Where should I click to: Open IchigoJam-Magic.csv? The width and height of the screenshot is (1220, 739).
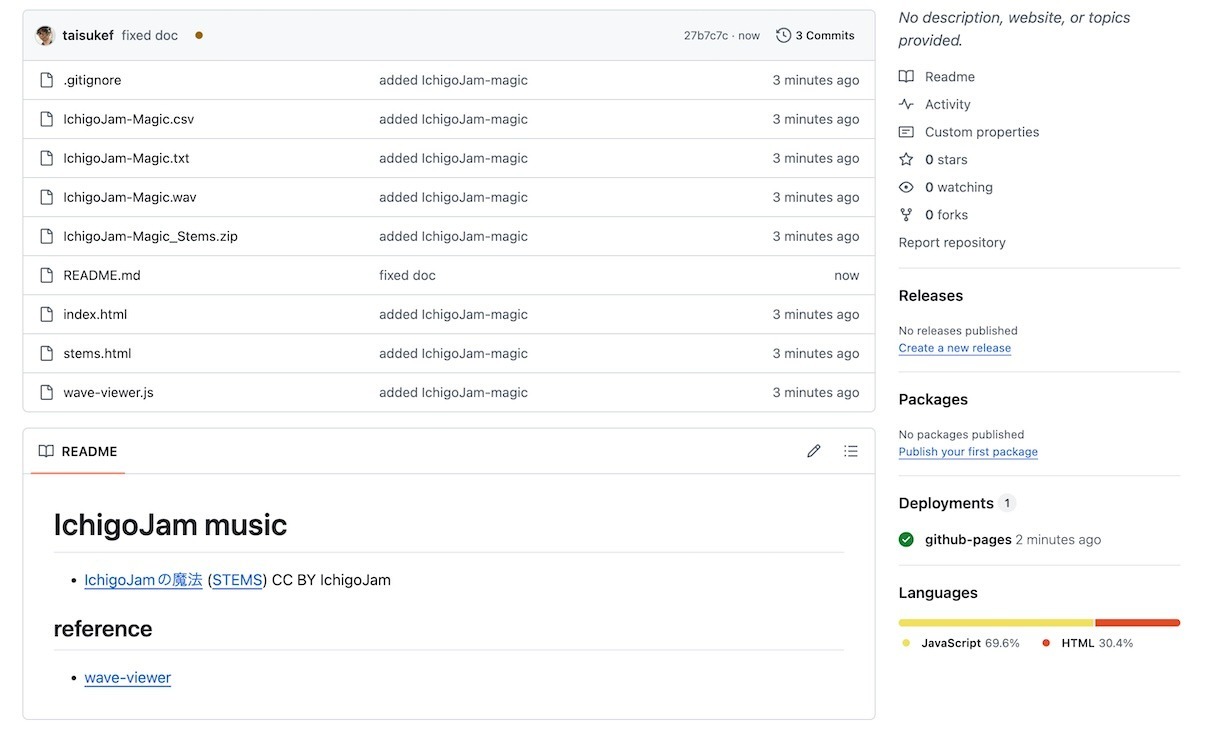[x=129, y=119]
